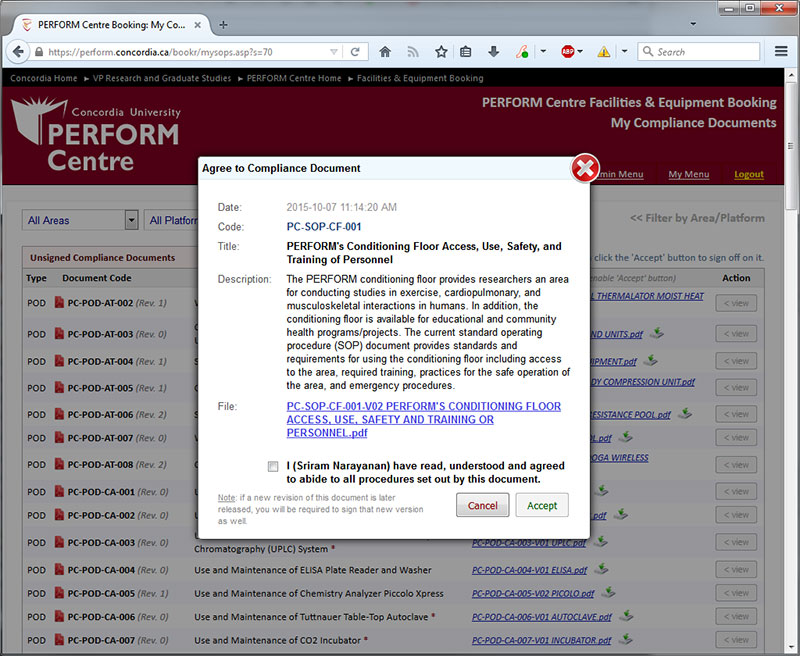This screenshot has width=800, height=656.
Task: Open the All Platforms dropdown
Action: [172, 220]
